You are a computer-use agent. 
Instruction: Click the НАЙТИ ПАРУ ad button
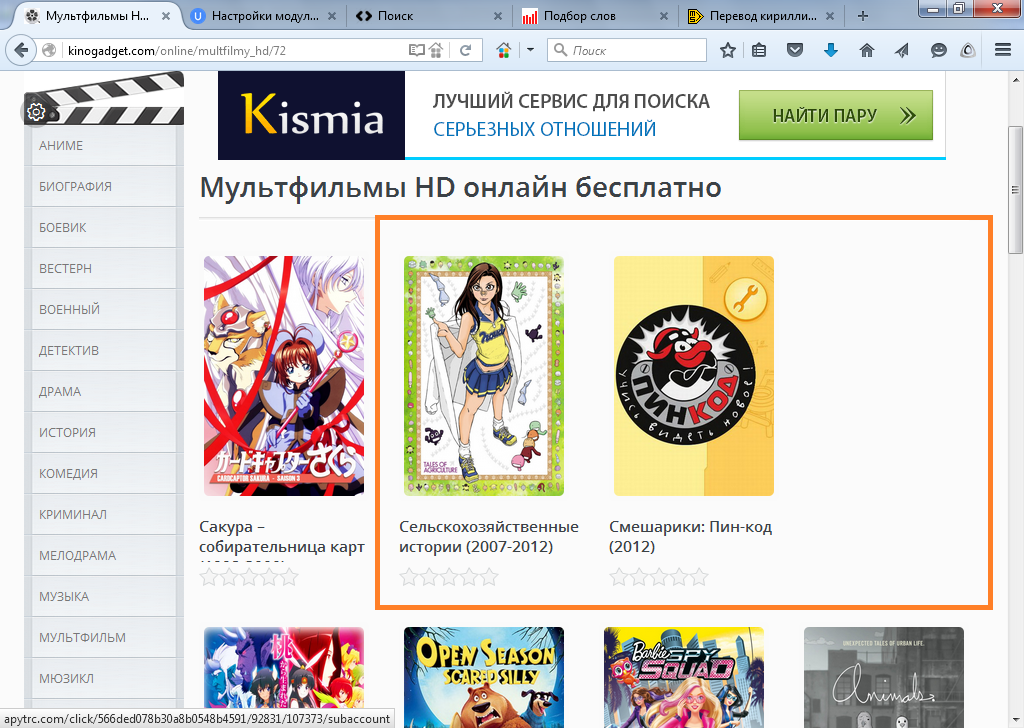pos(836,116)
